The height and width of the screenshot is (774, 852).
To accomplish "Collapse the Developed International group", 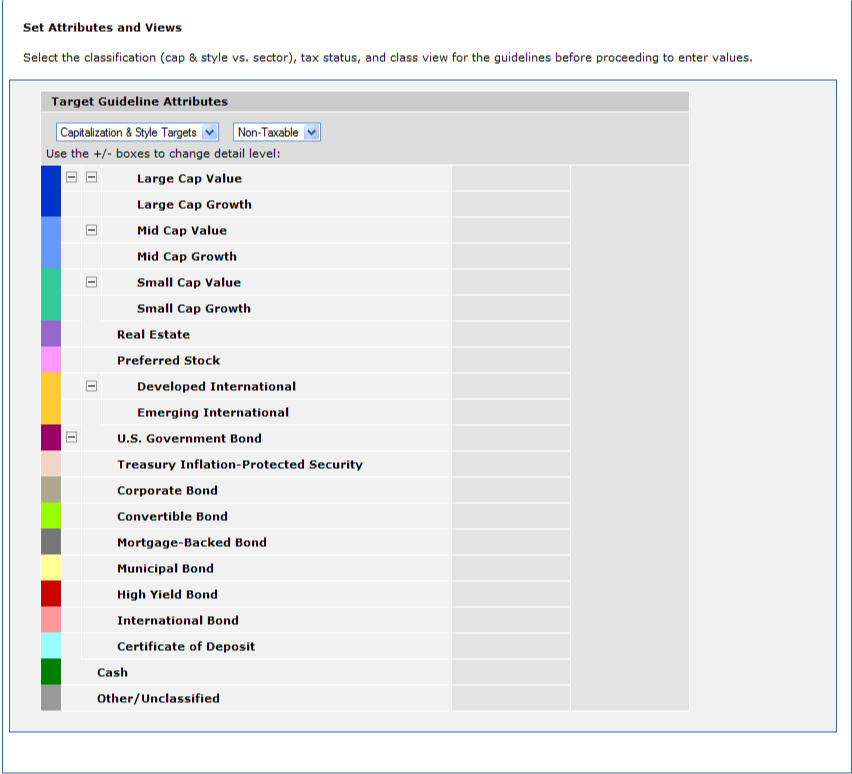I will click(x=91, y=386).
